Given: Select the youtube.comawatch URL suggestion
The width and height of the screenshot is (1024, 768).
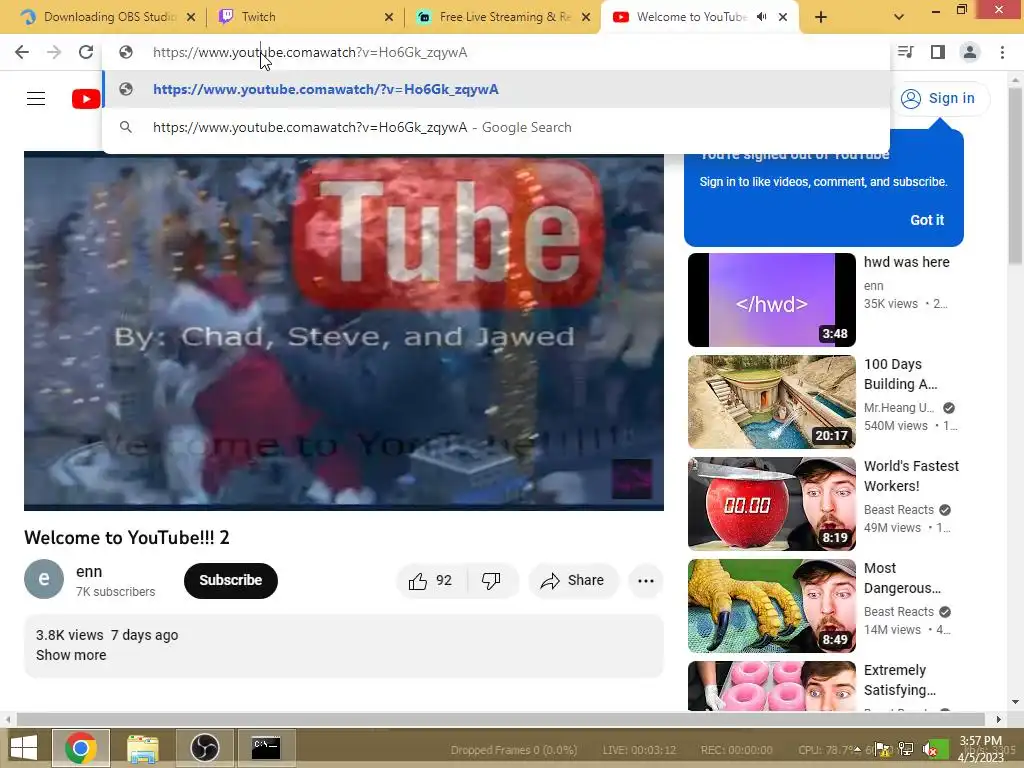Looking at the screenshot, I should coord(496,89).
